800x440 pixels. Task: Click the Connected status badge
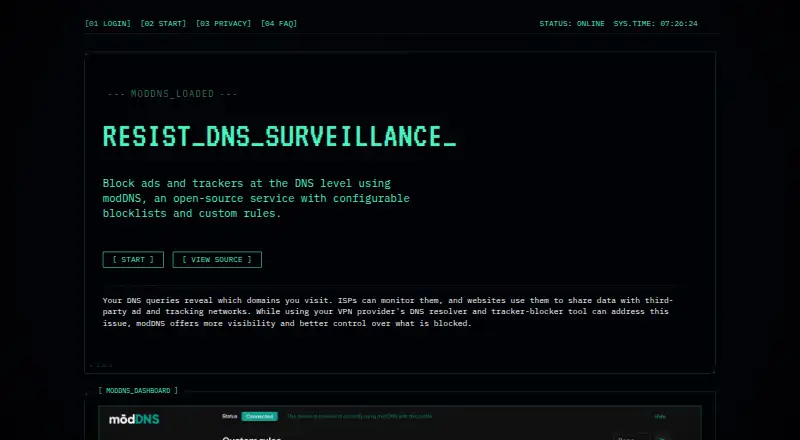pos(260,417)
